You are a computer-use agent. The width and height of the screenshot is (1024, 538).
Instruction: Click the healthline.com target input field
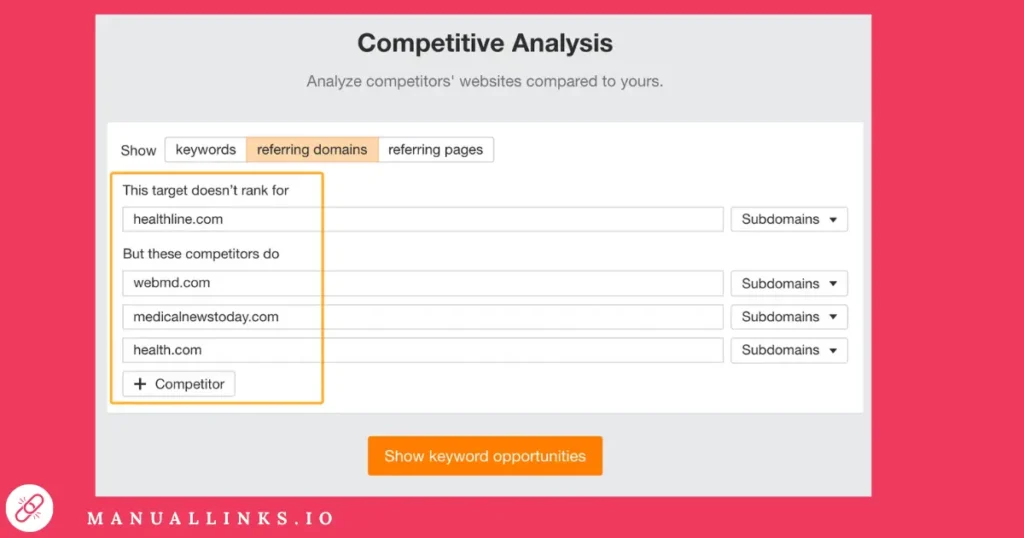(423, 219)
